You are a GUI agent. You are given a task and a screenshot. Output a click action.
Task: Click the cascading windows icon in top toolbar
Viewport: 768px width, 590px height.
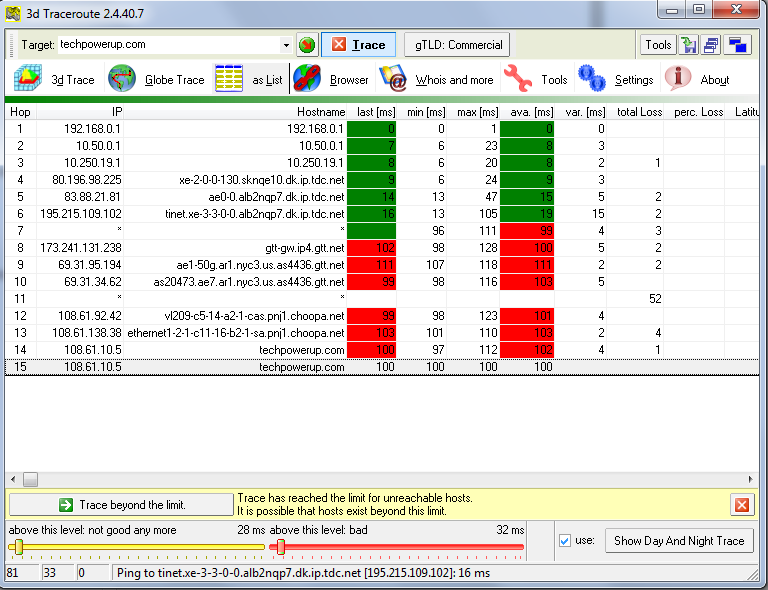coord(711,45)
